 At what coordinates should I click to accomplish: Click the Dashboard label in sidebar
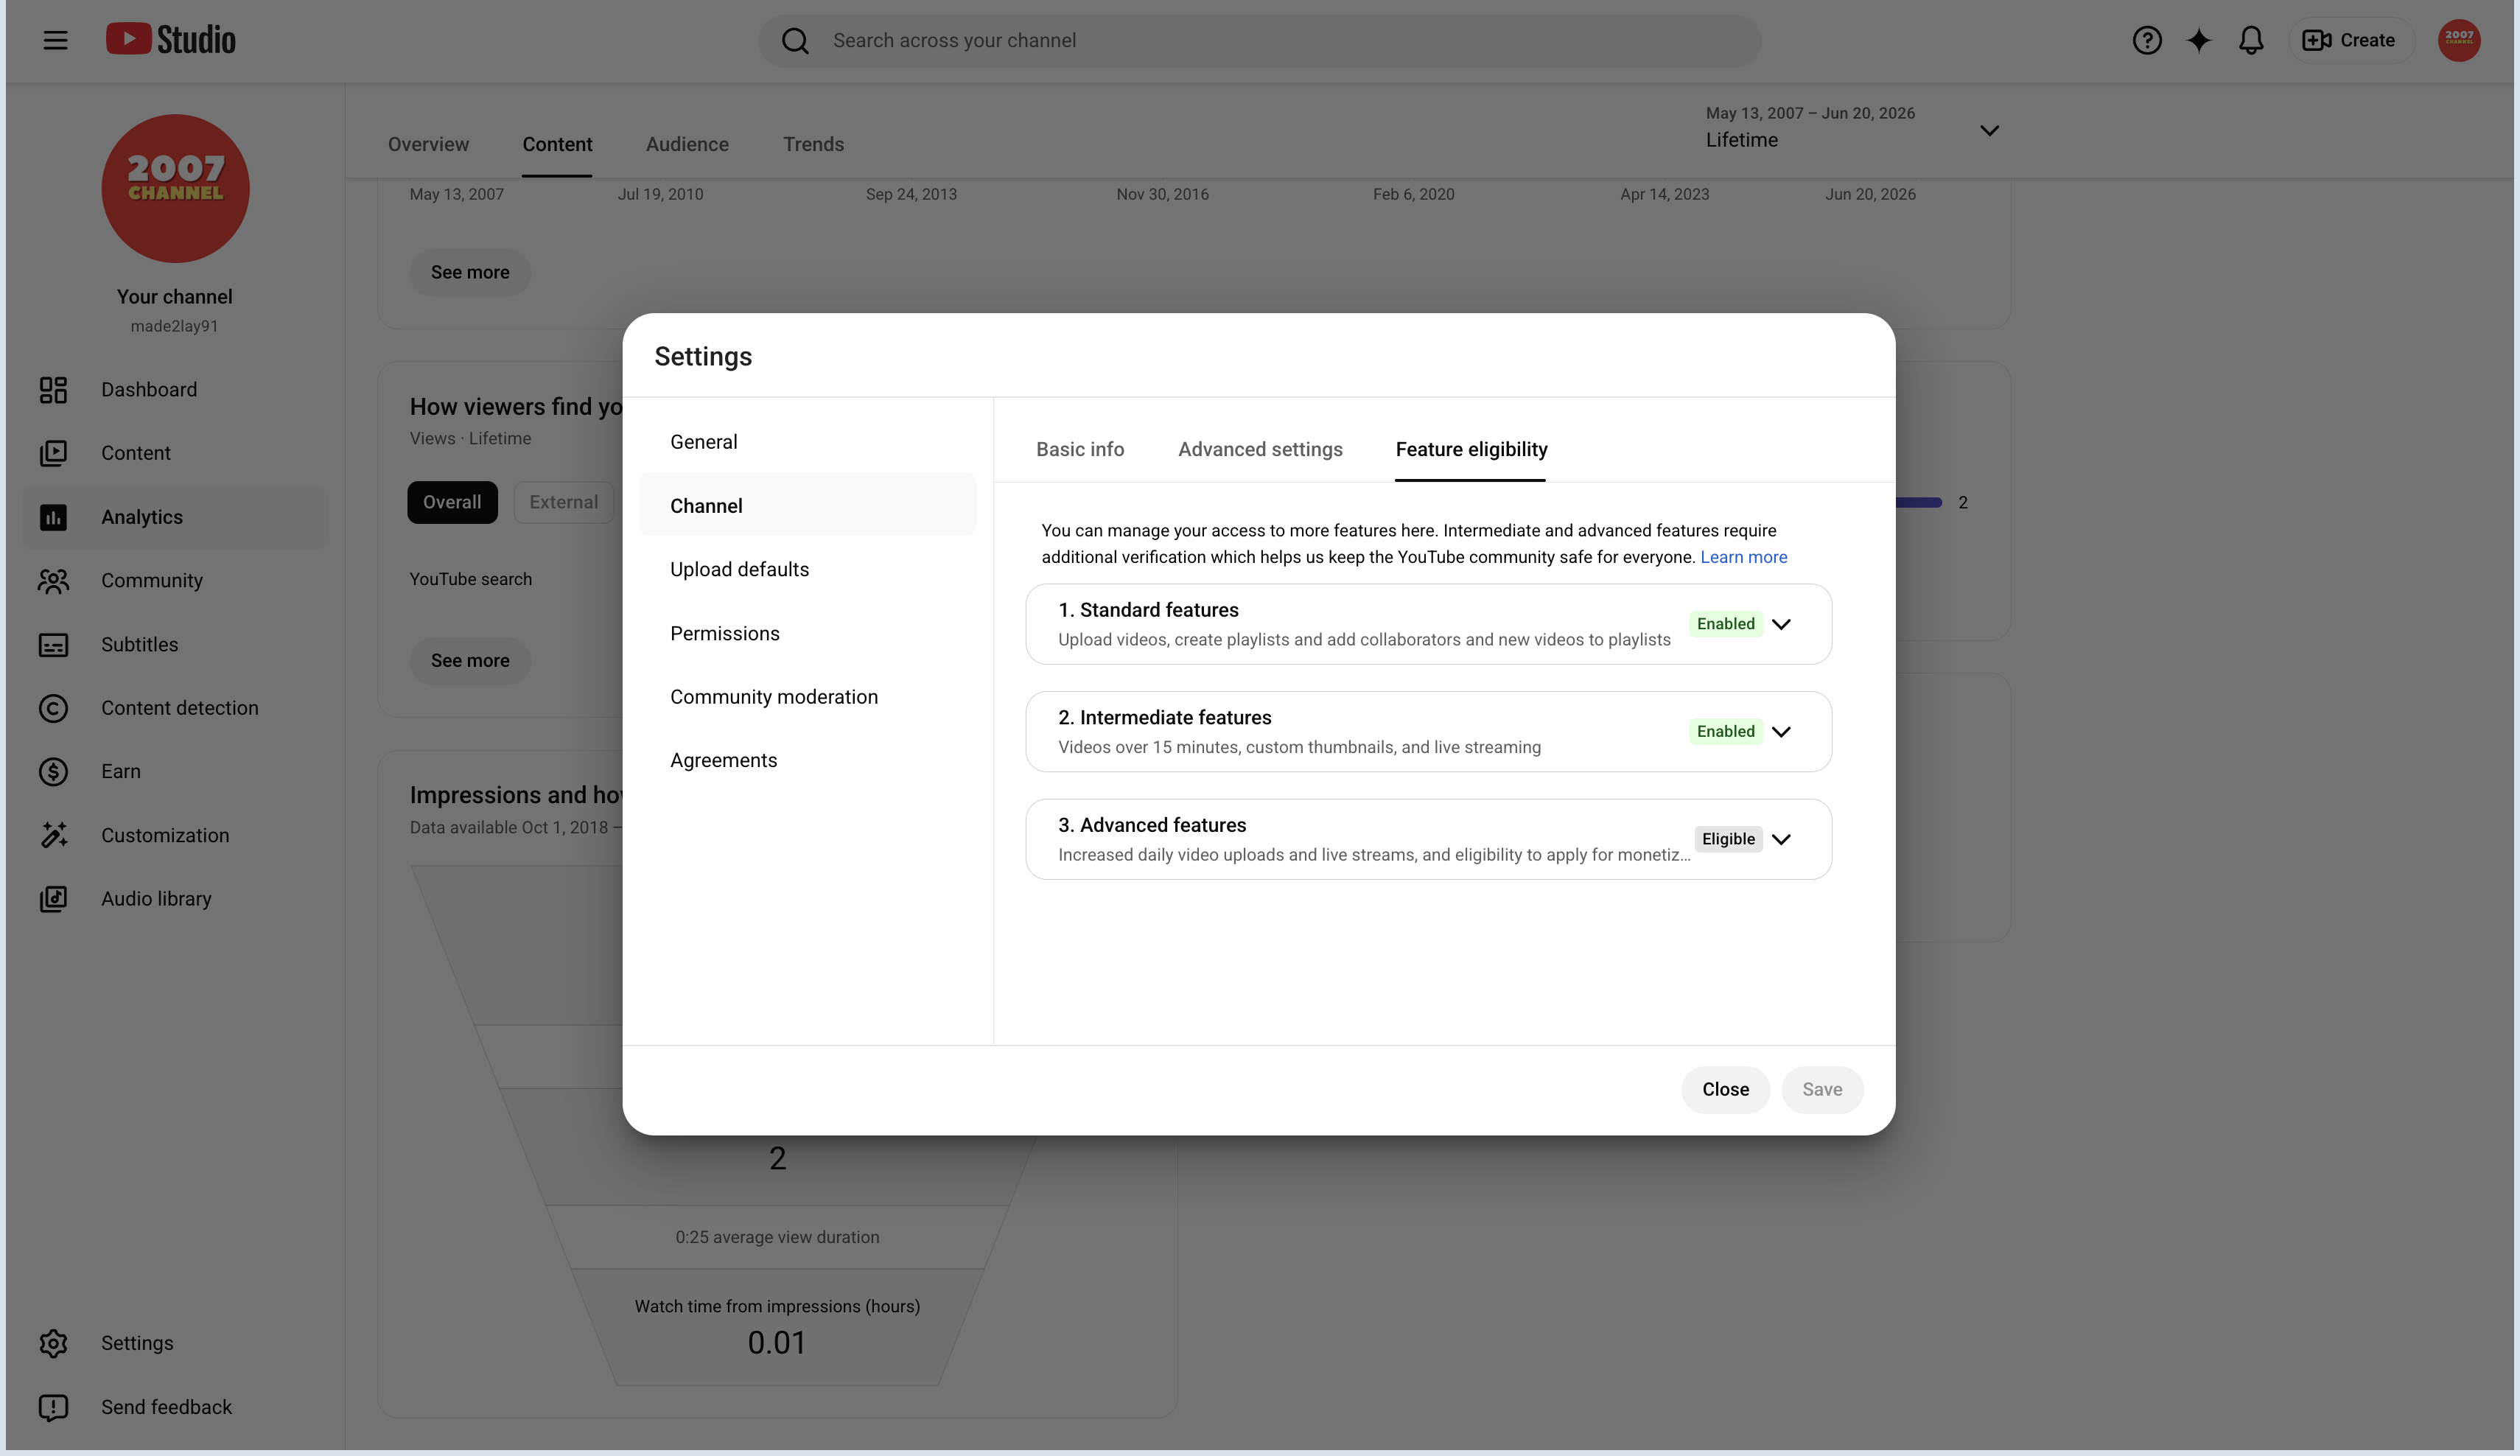click(149, 390)
